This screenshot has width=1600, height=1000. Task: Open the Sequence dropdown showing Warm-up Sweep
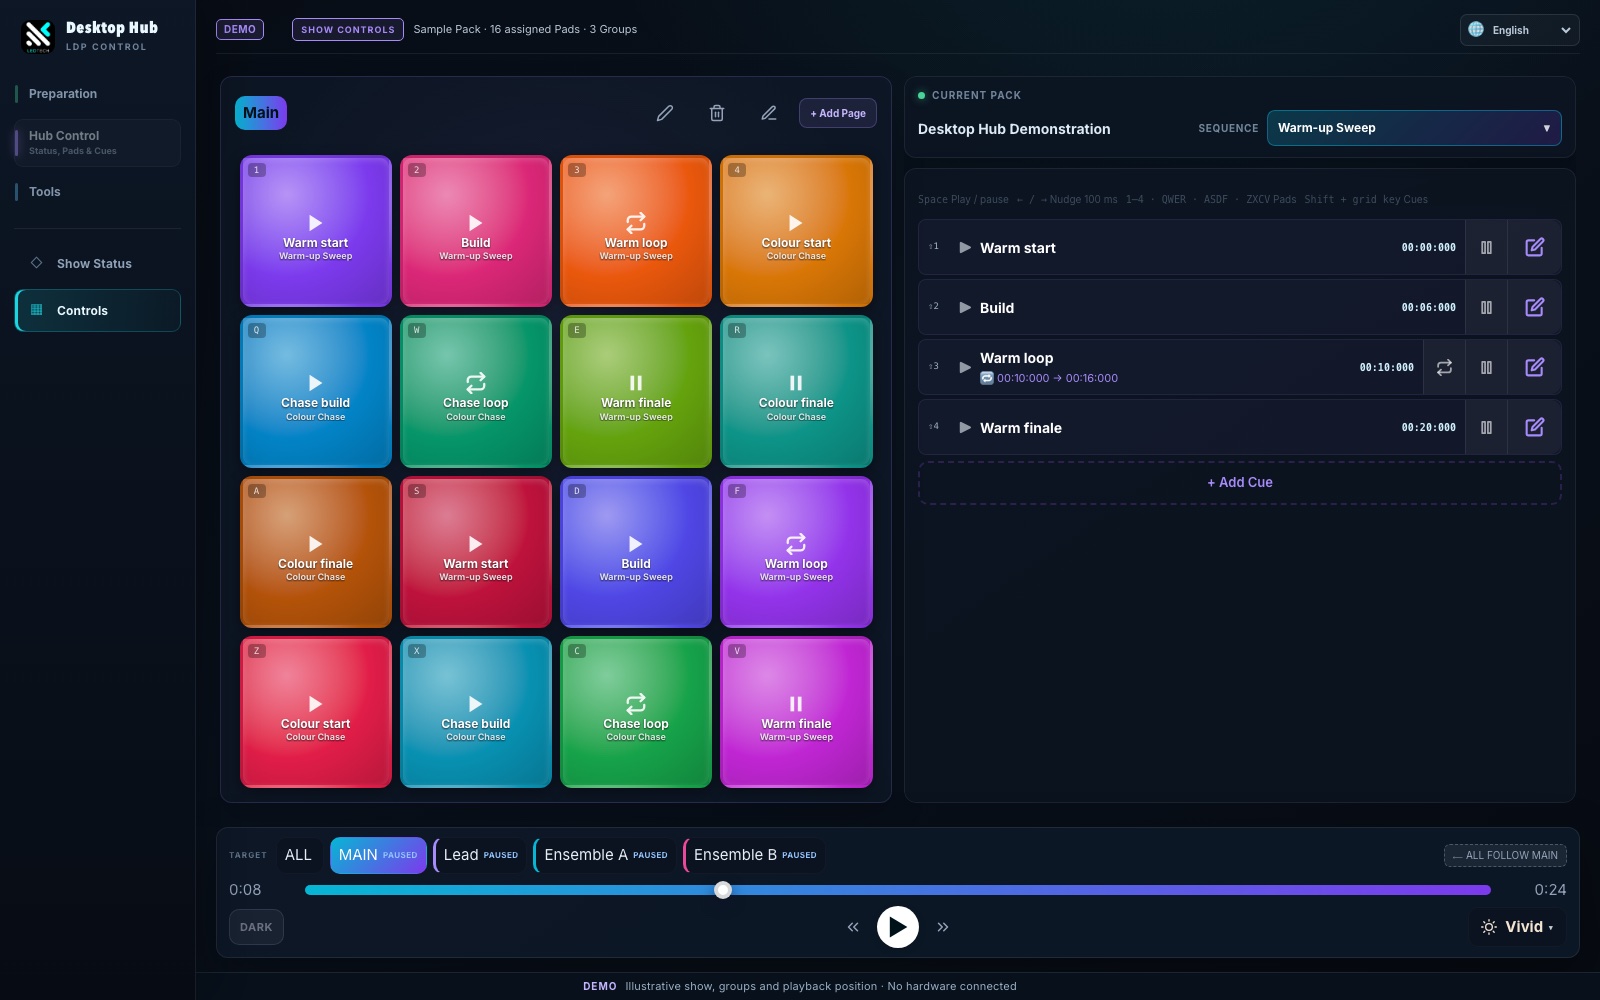[x=1414, y=128]
